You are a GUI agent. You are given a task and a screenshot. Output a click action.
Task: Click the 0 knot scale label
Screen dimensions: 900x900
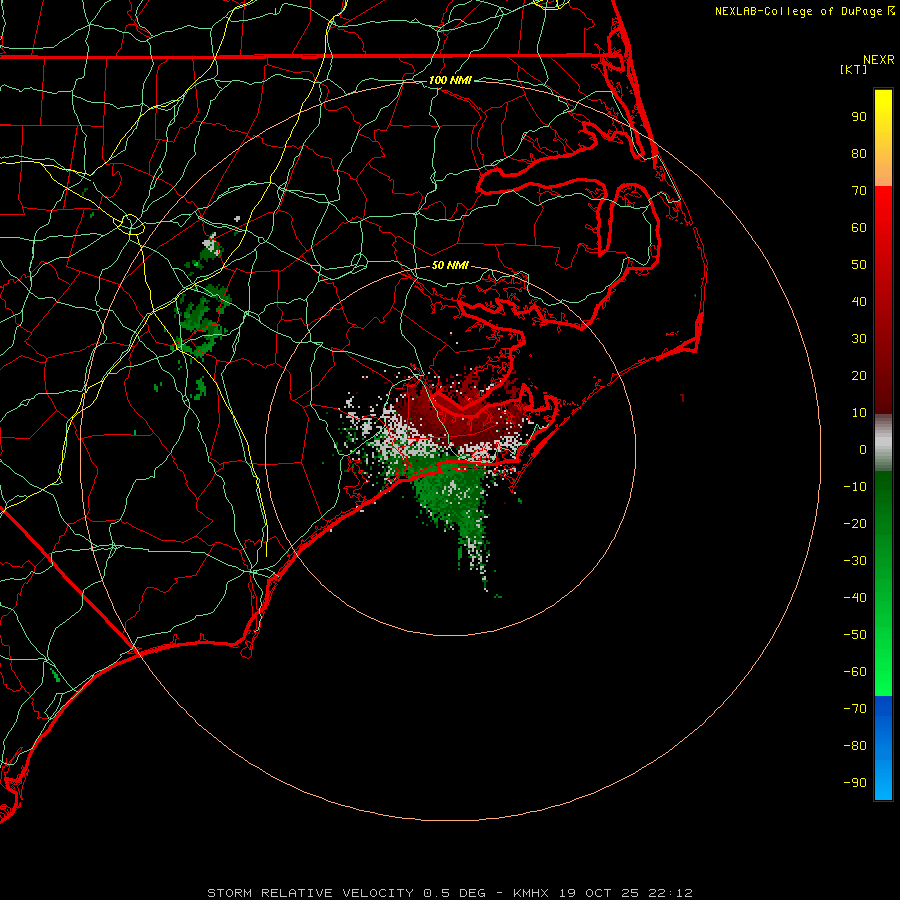click(863, 449)
